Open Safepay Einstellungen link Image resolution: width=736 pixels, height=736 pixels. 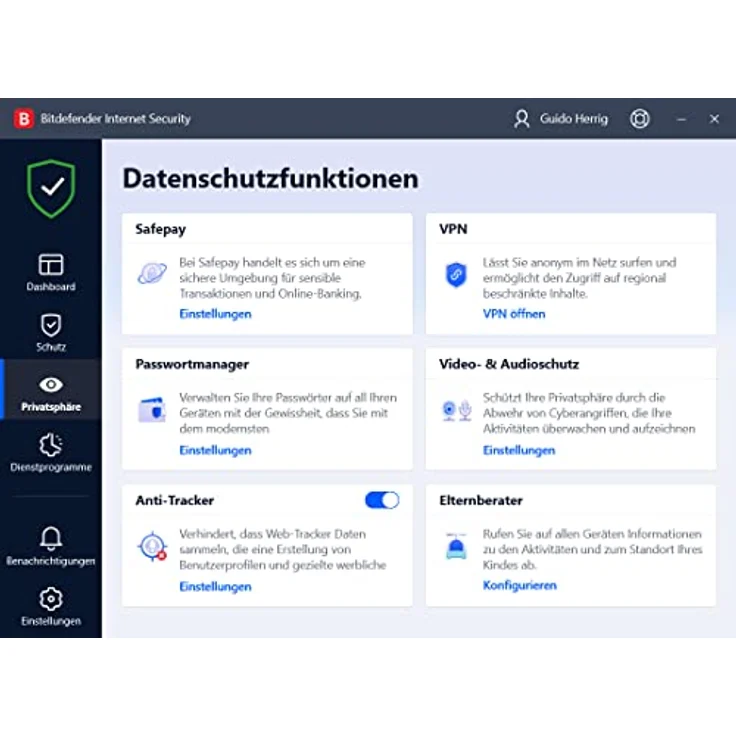[215, 314]
